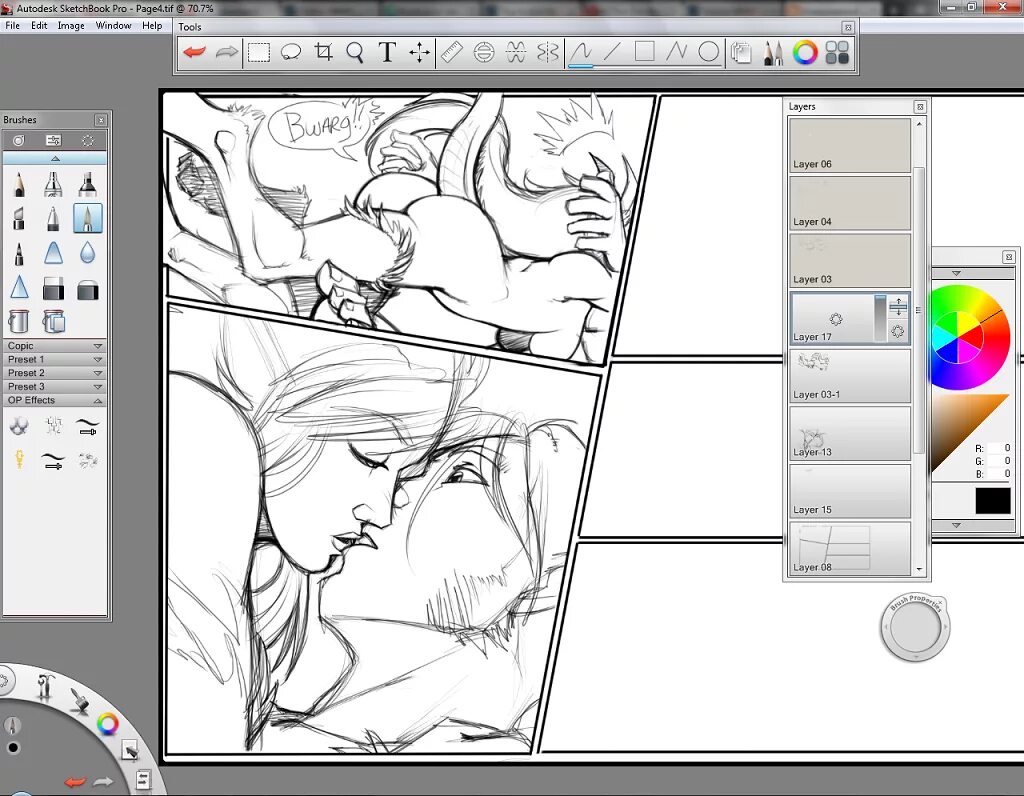This screenshot has height=796, width=1024.
Task: Open Layer 17 marking menu circle icon
Action: 898,331
